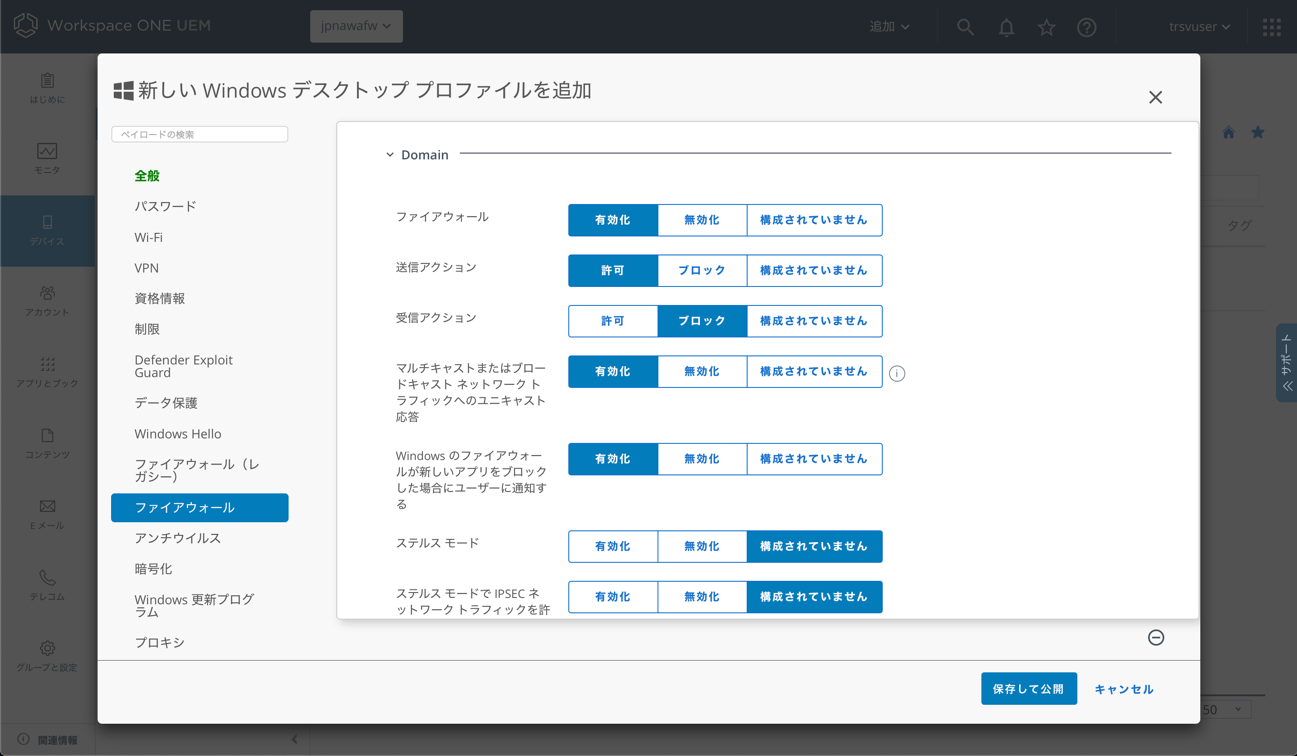Screen dimensions: 1297x756
Task: Open モニタ sidebar section
Action: point(47,159)
